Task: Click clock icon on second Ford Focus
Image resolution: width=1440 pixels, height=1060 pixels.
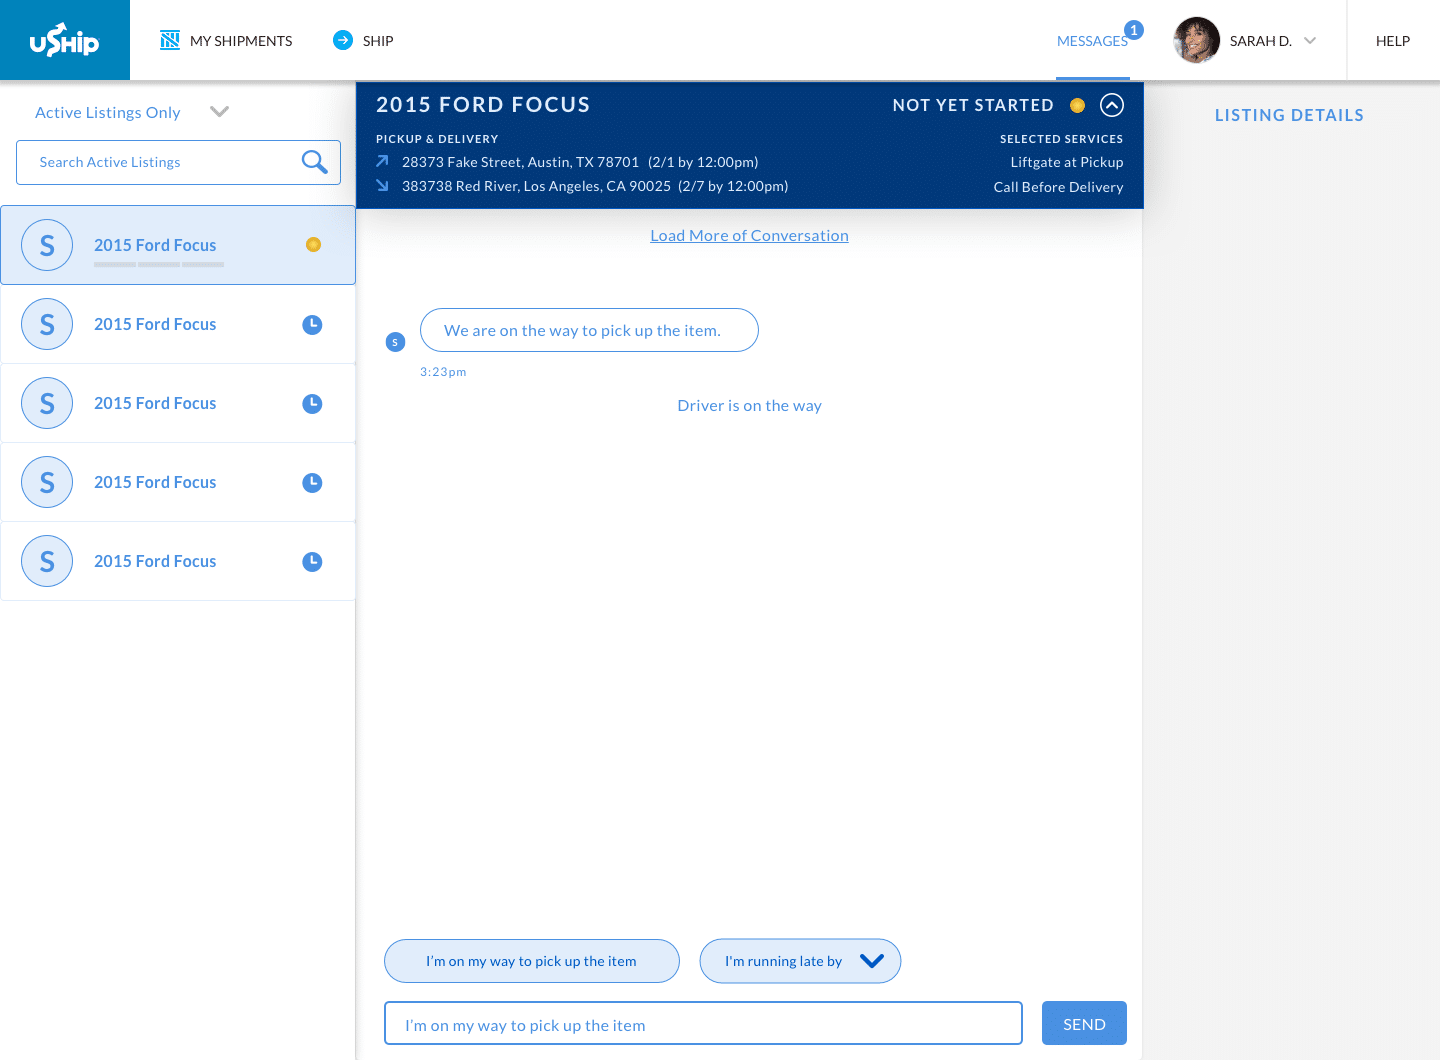Action: (x=312, y=324)
